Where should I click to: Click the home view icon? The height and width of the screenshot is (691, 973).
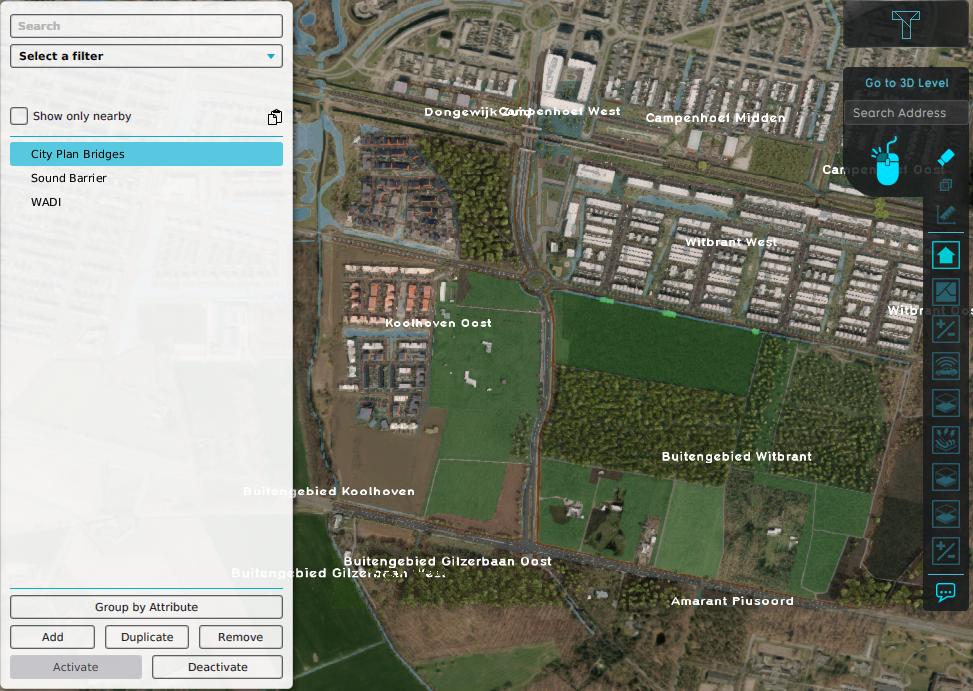pos(945,255)
